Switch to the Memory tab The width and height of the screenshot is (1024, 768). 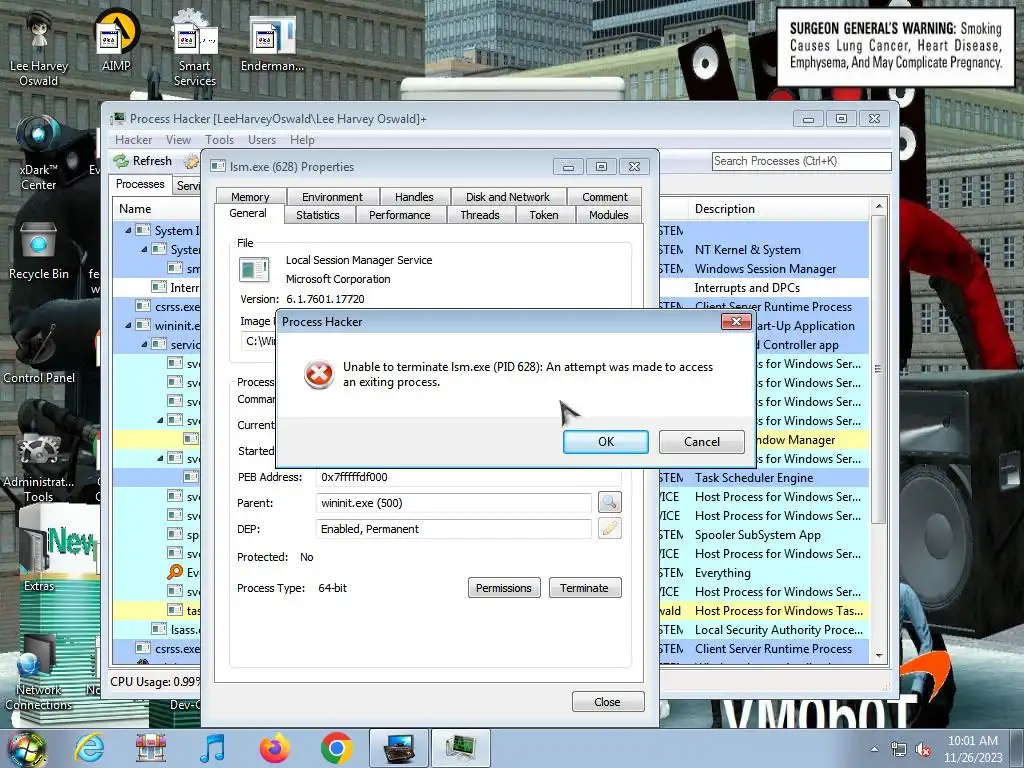click(x=250, y=197)
